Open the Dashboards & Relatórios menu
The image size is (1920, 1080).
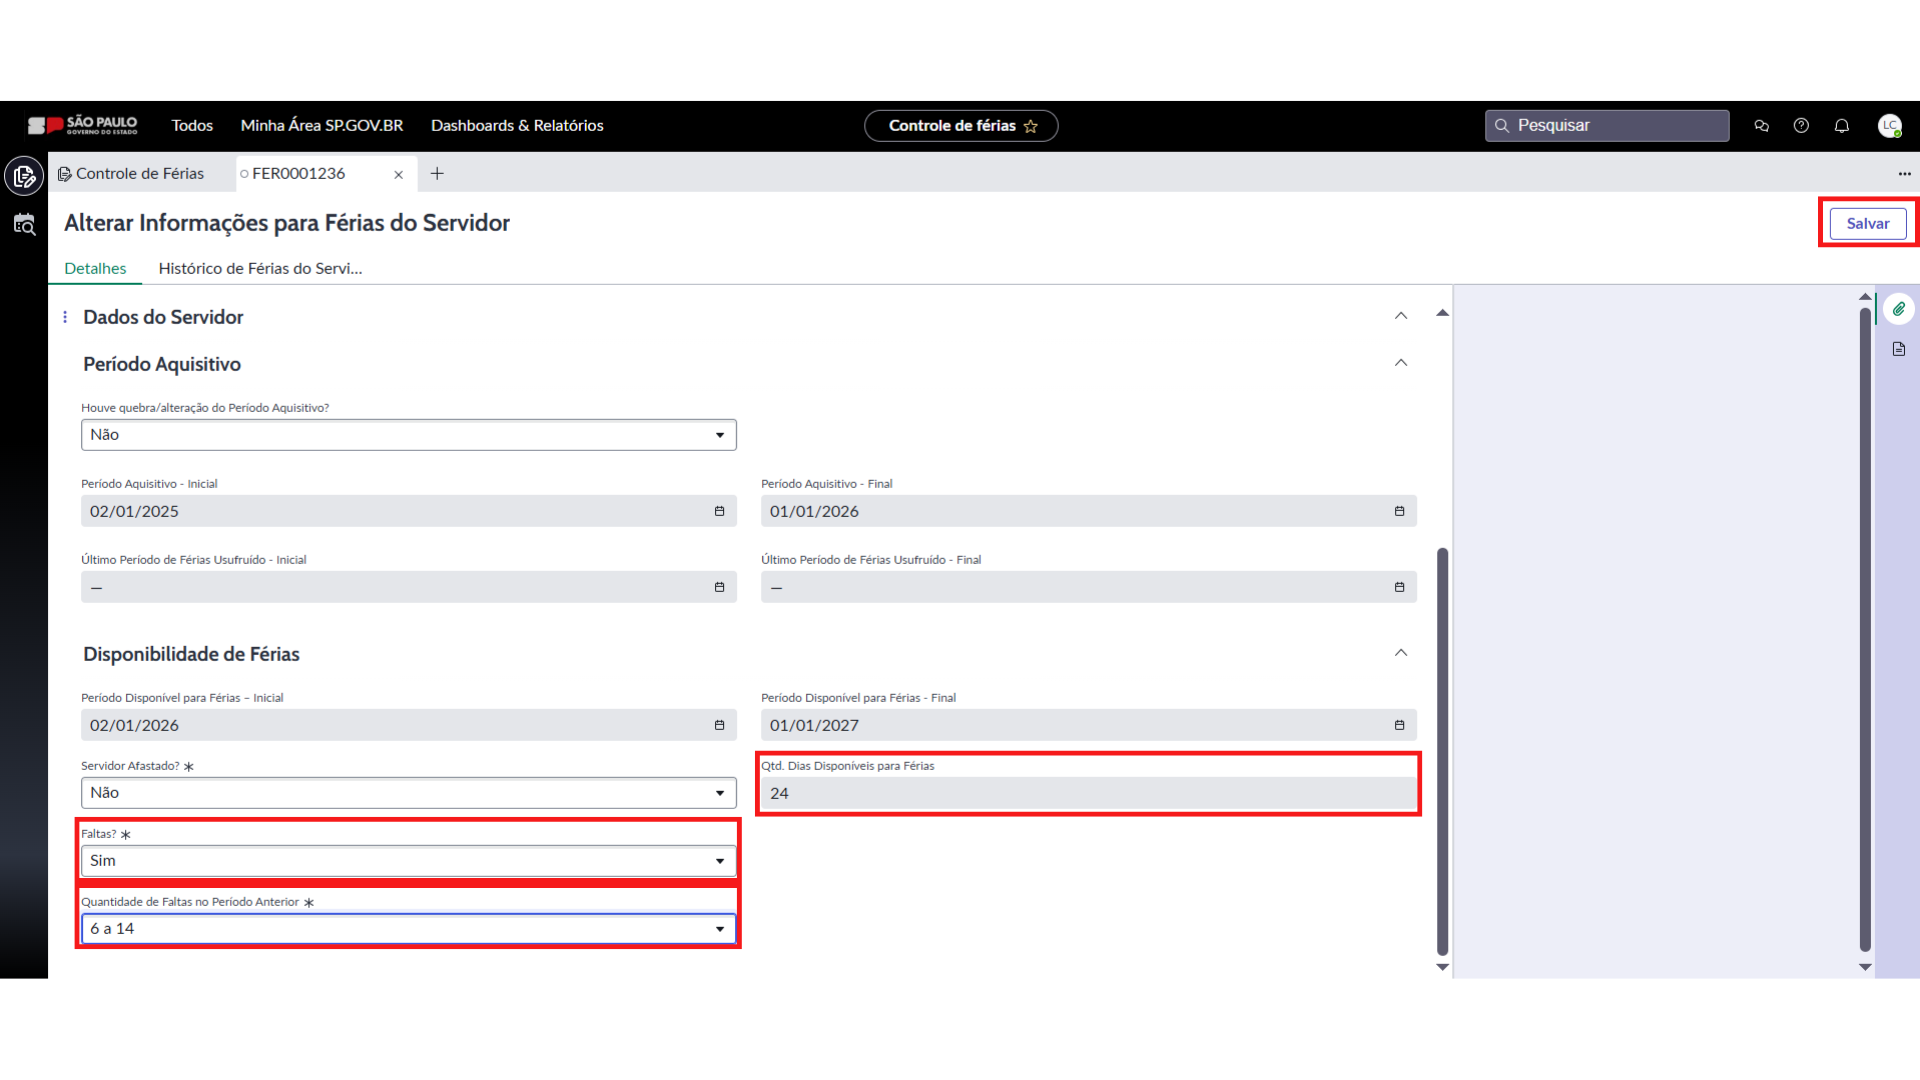(517, 126)
